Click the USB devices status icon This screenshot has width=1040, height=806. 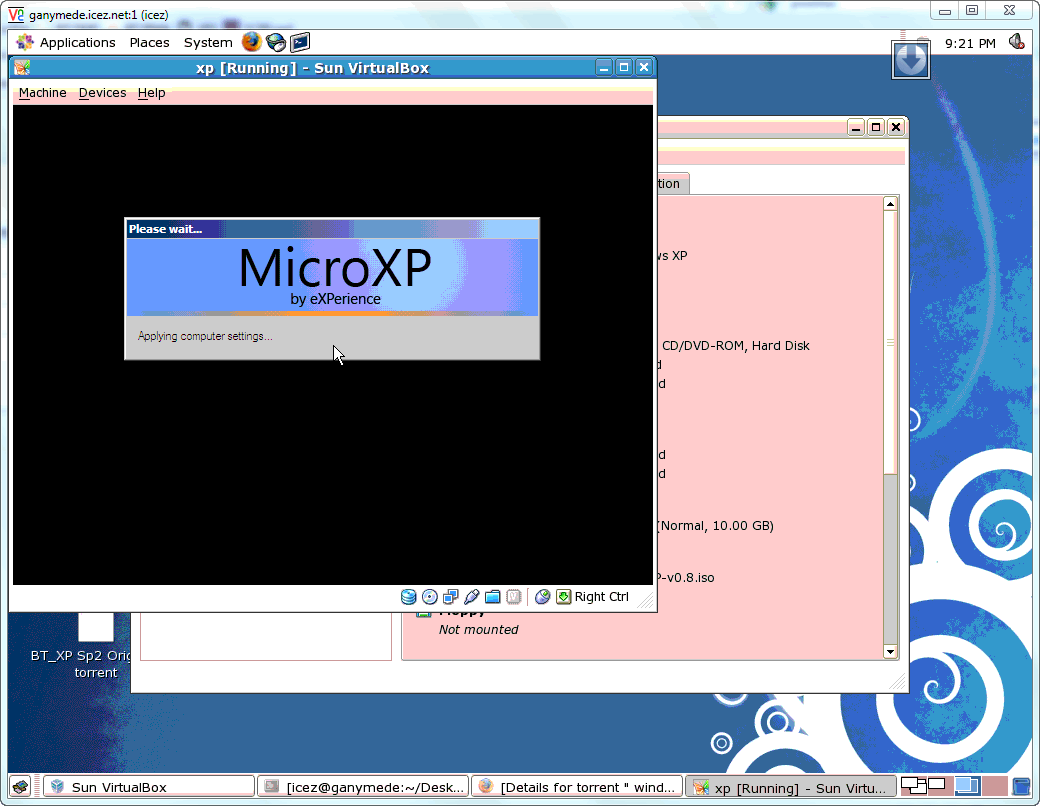[472, 597]
